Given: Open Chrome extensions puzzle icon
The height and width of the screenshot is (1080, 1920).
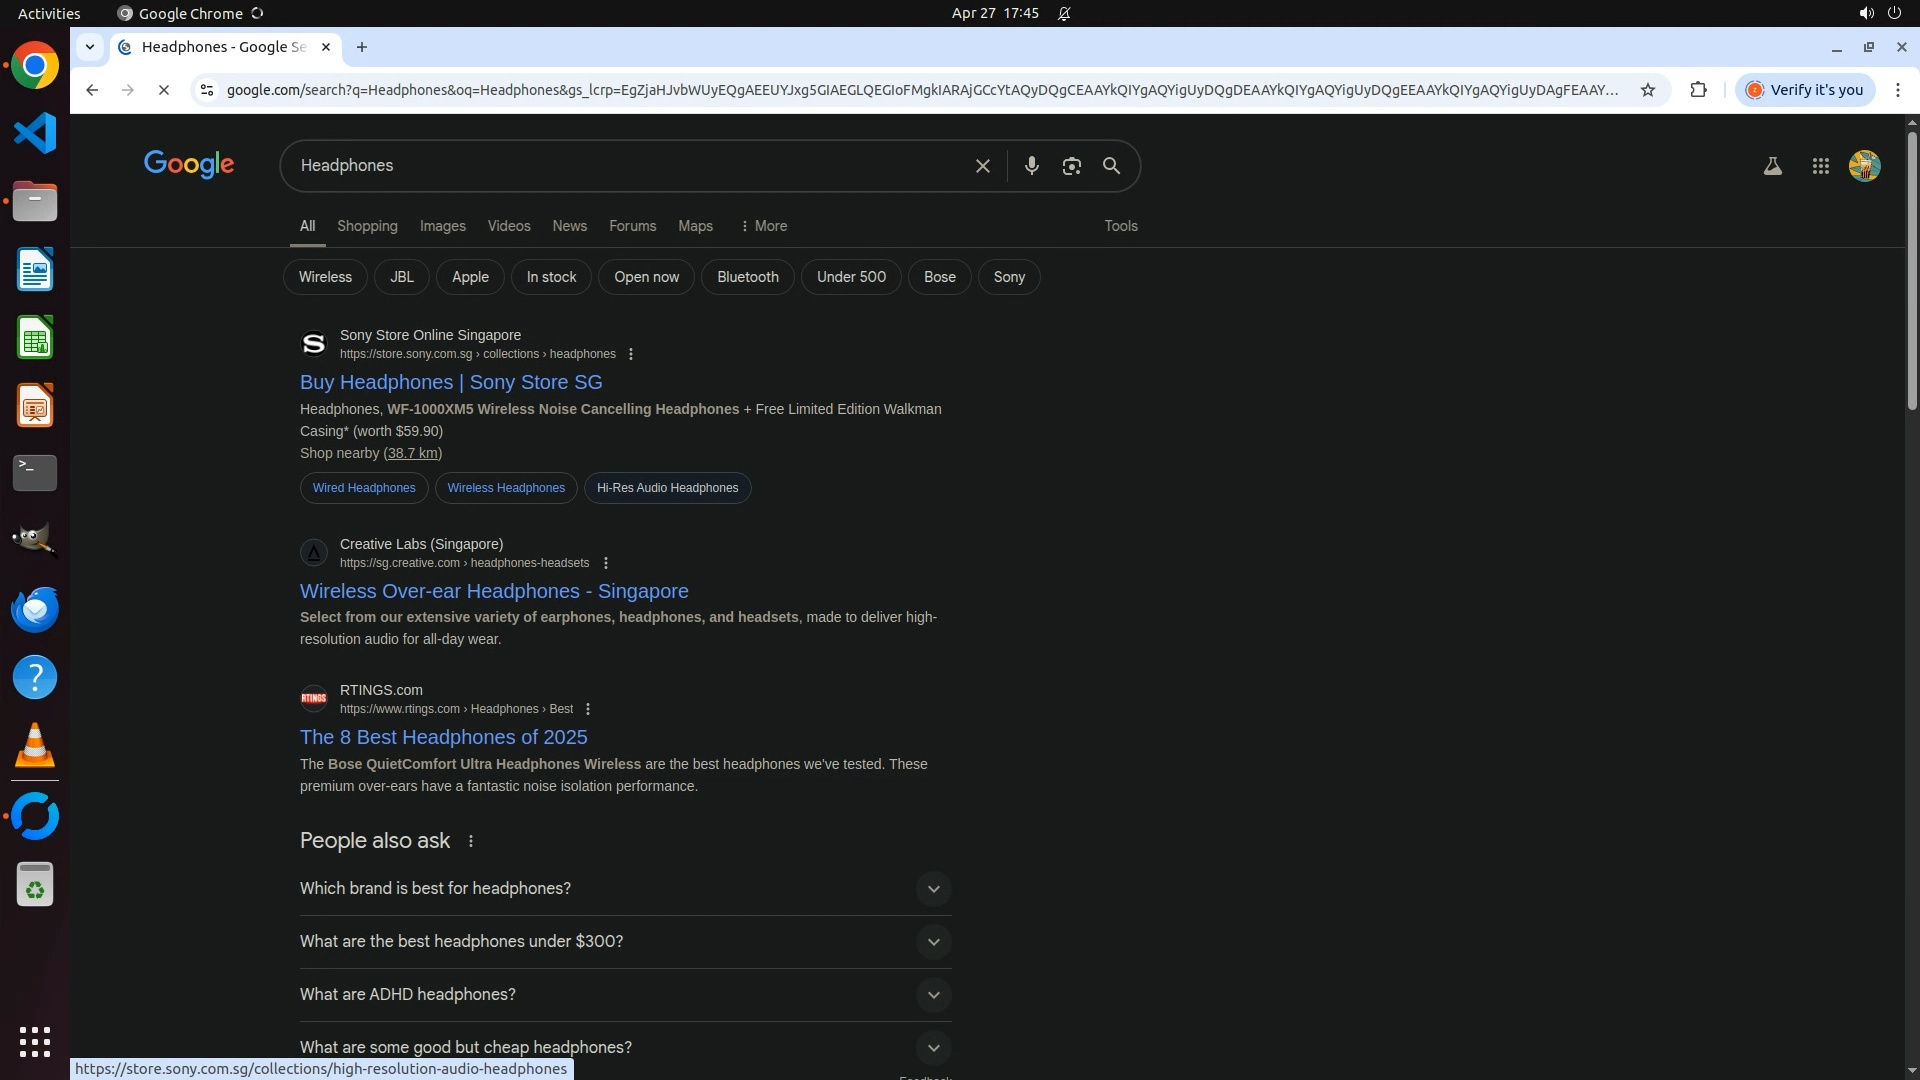Looking at the screenshot, I should [x=1698, y=90].
